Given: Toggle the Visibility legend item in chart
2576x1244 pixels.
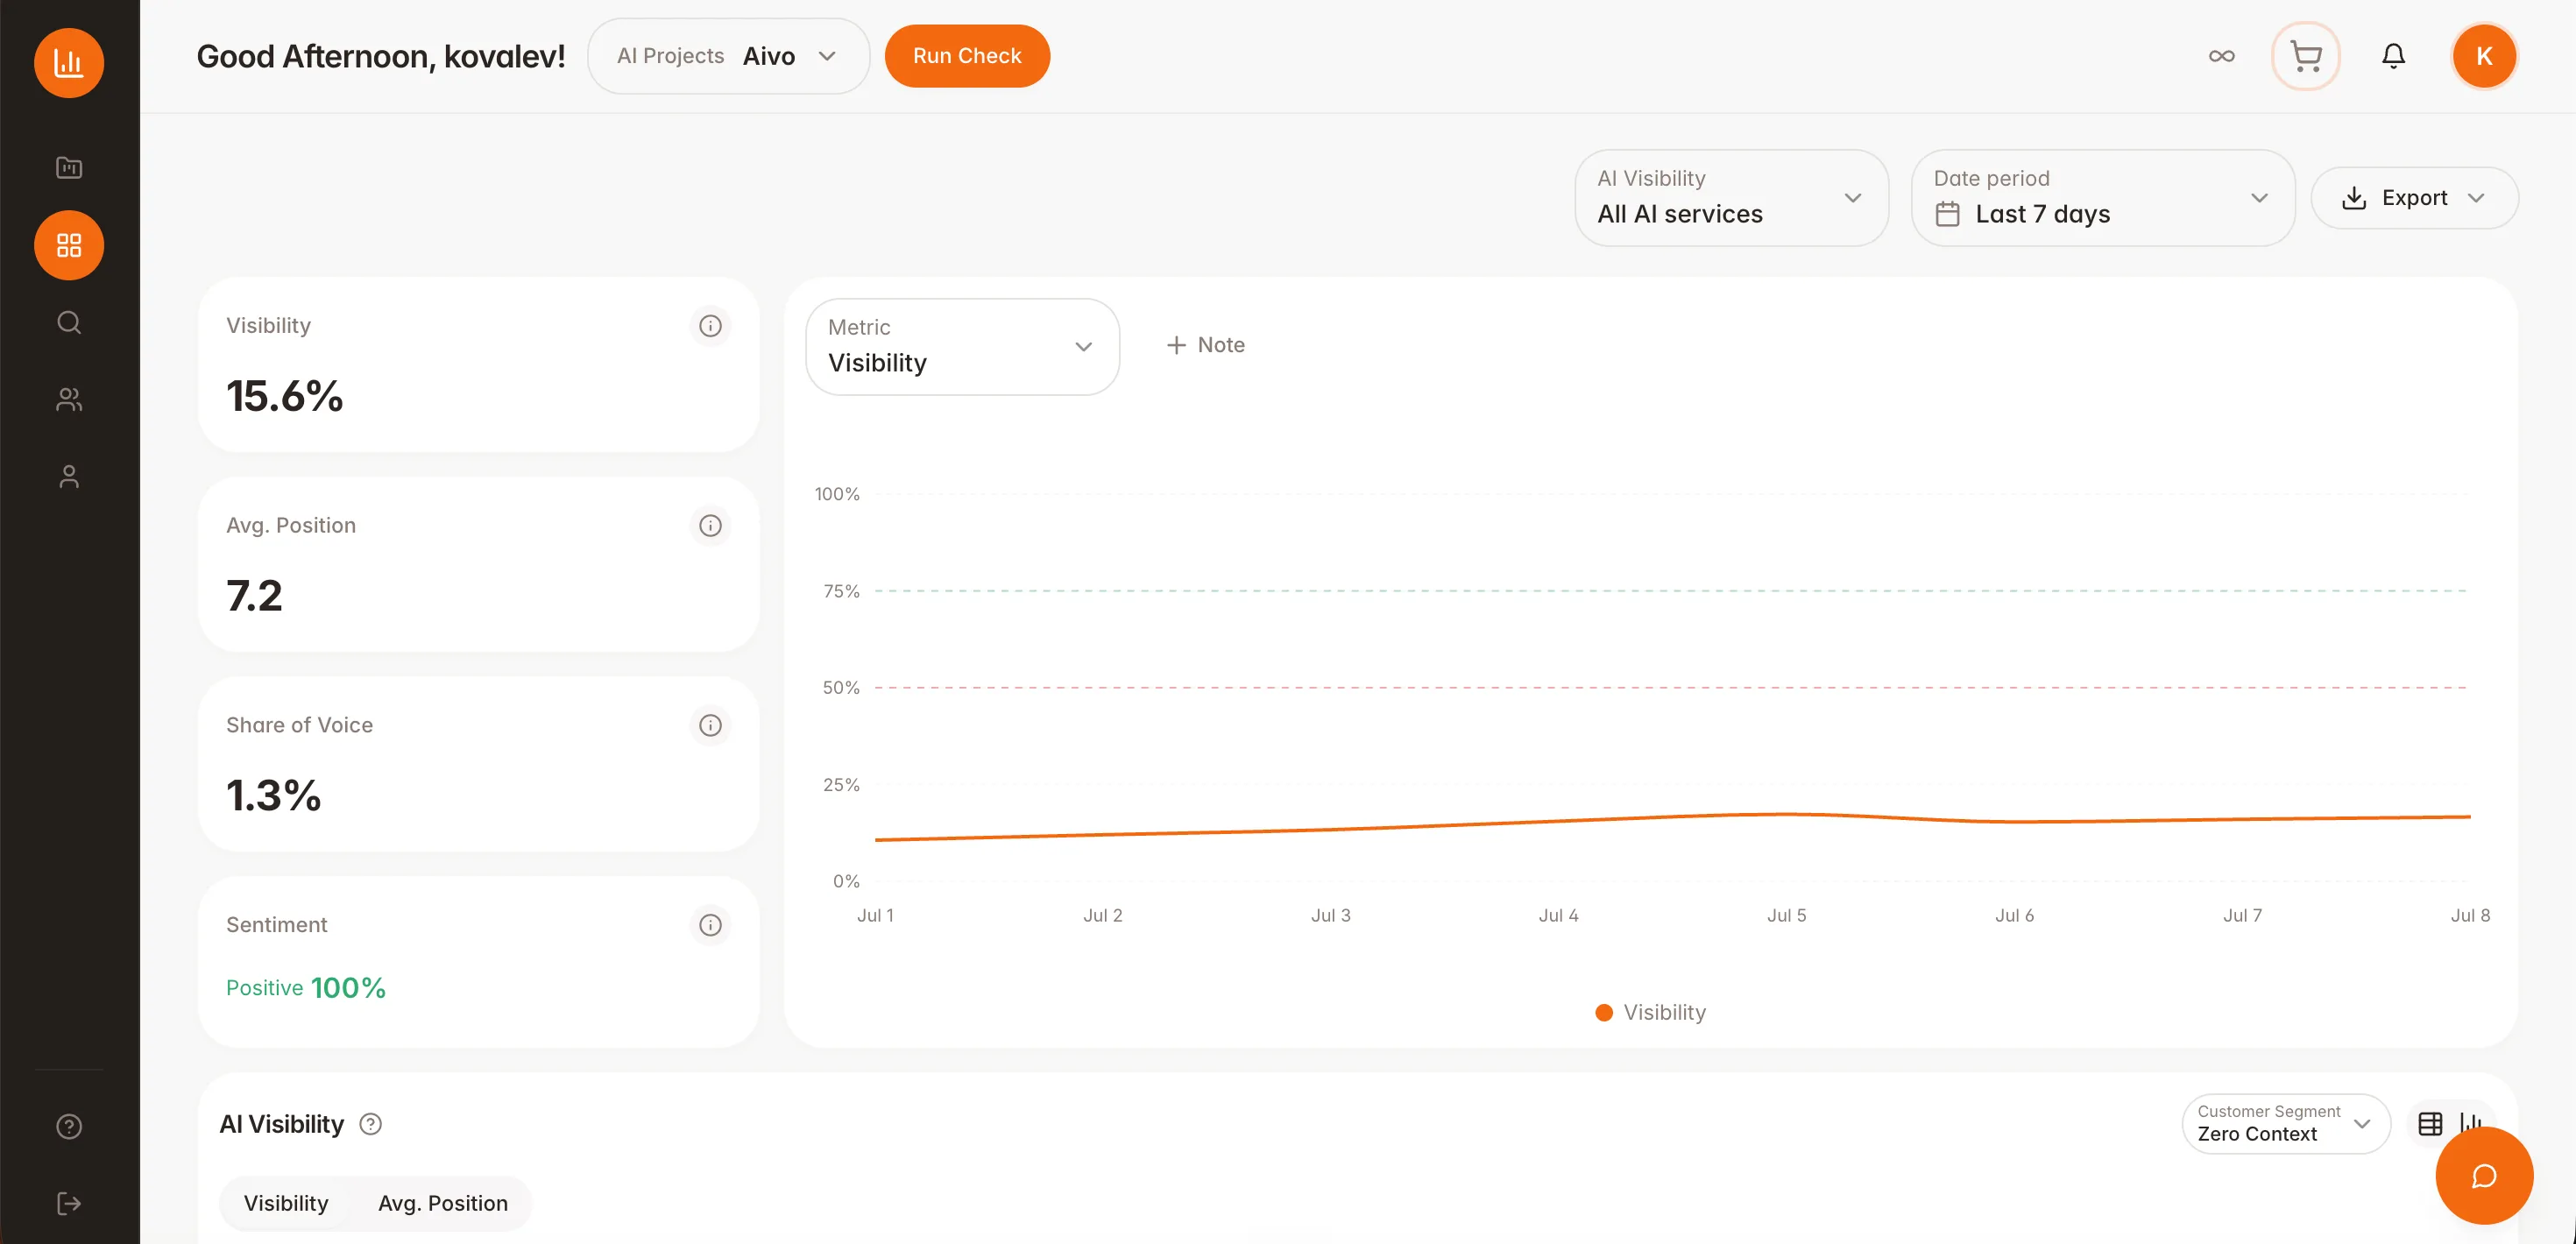Looking at the screenshot, I should pos(1651,1012).
